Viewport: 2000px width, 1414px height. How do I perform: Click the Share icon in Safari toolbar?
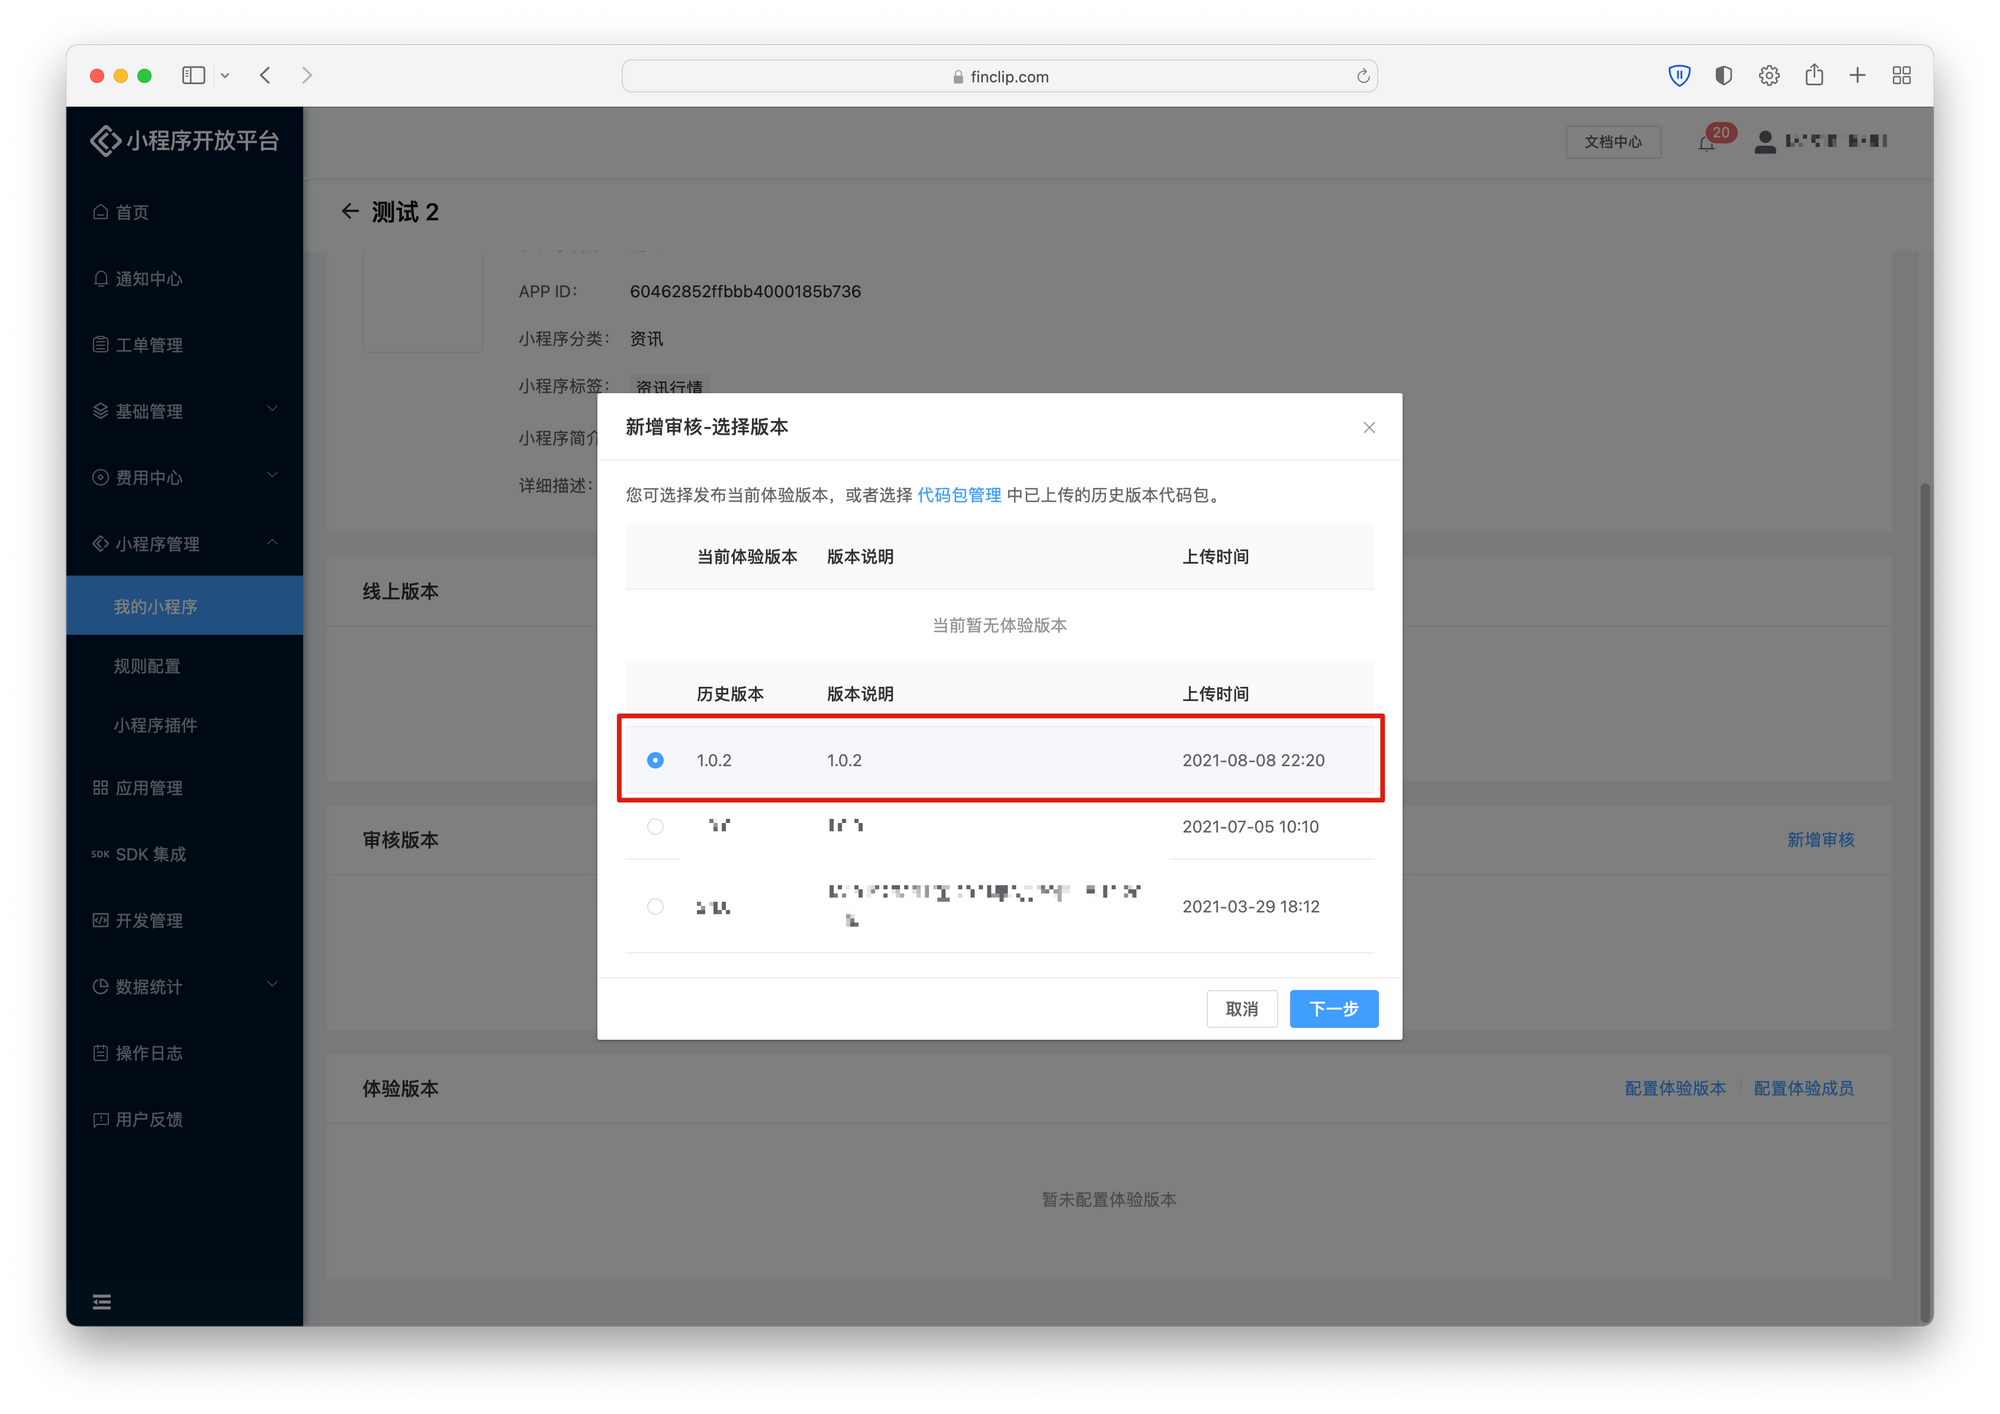[x=1814, y=75]
